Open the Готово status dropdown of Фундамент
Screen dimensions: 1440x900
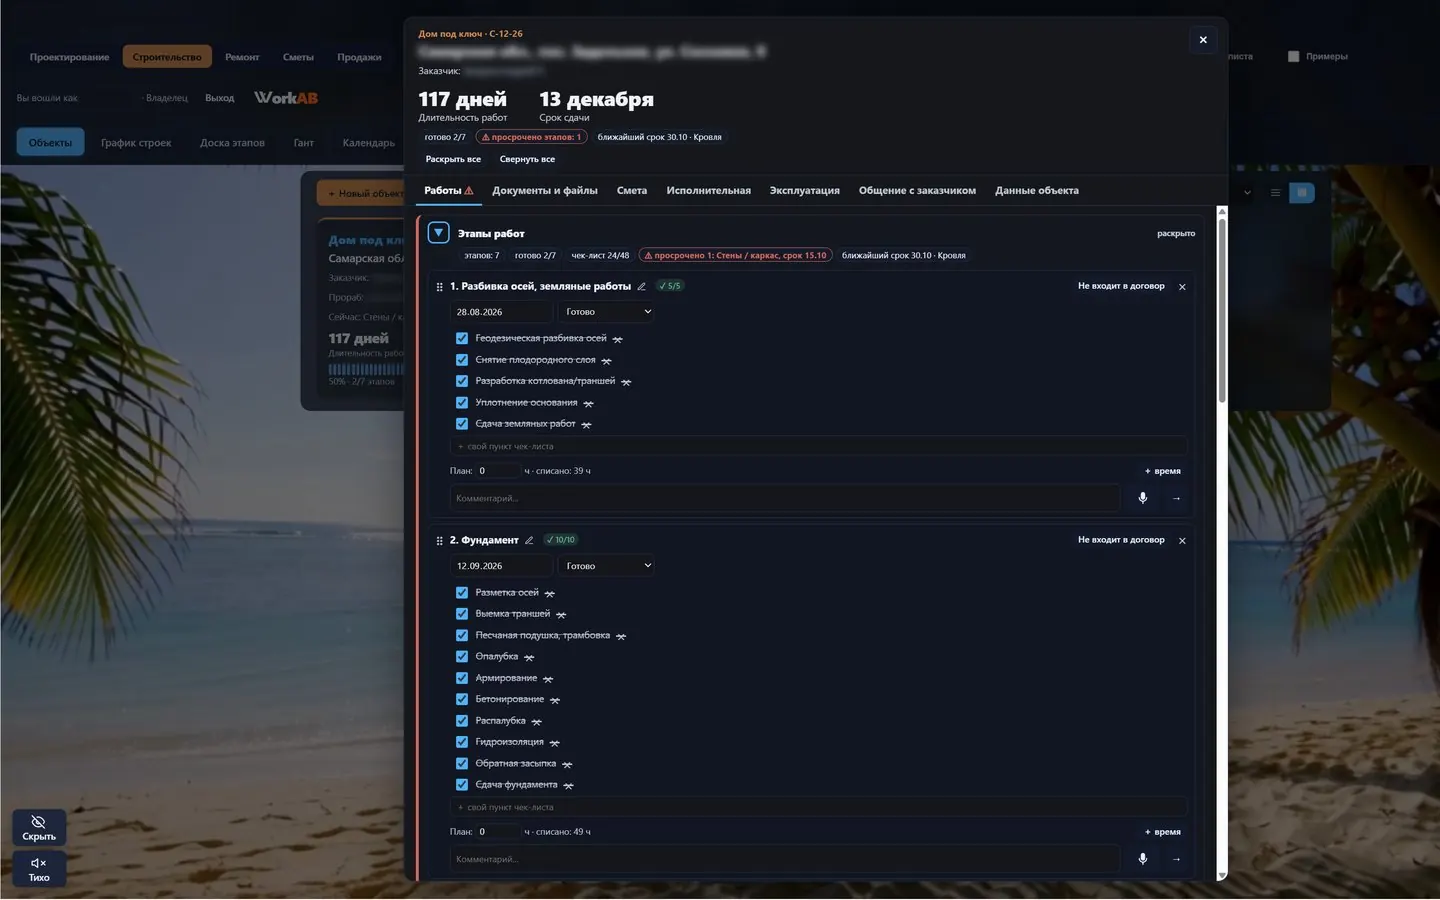click(607, 566)
